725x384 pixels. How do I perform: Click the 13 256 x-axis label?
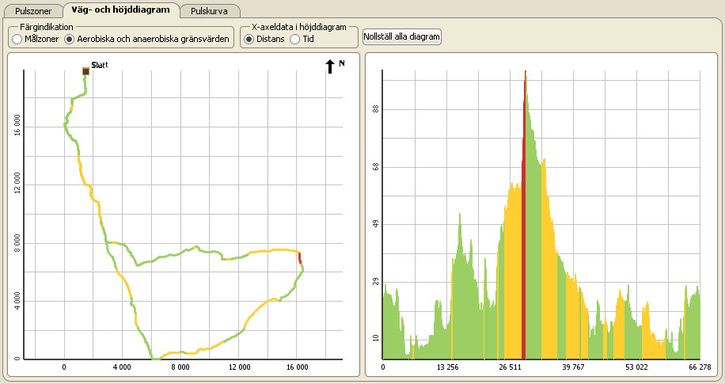[449, 367]
